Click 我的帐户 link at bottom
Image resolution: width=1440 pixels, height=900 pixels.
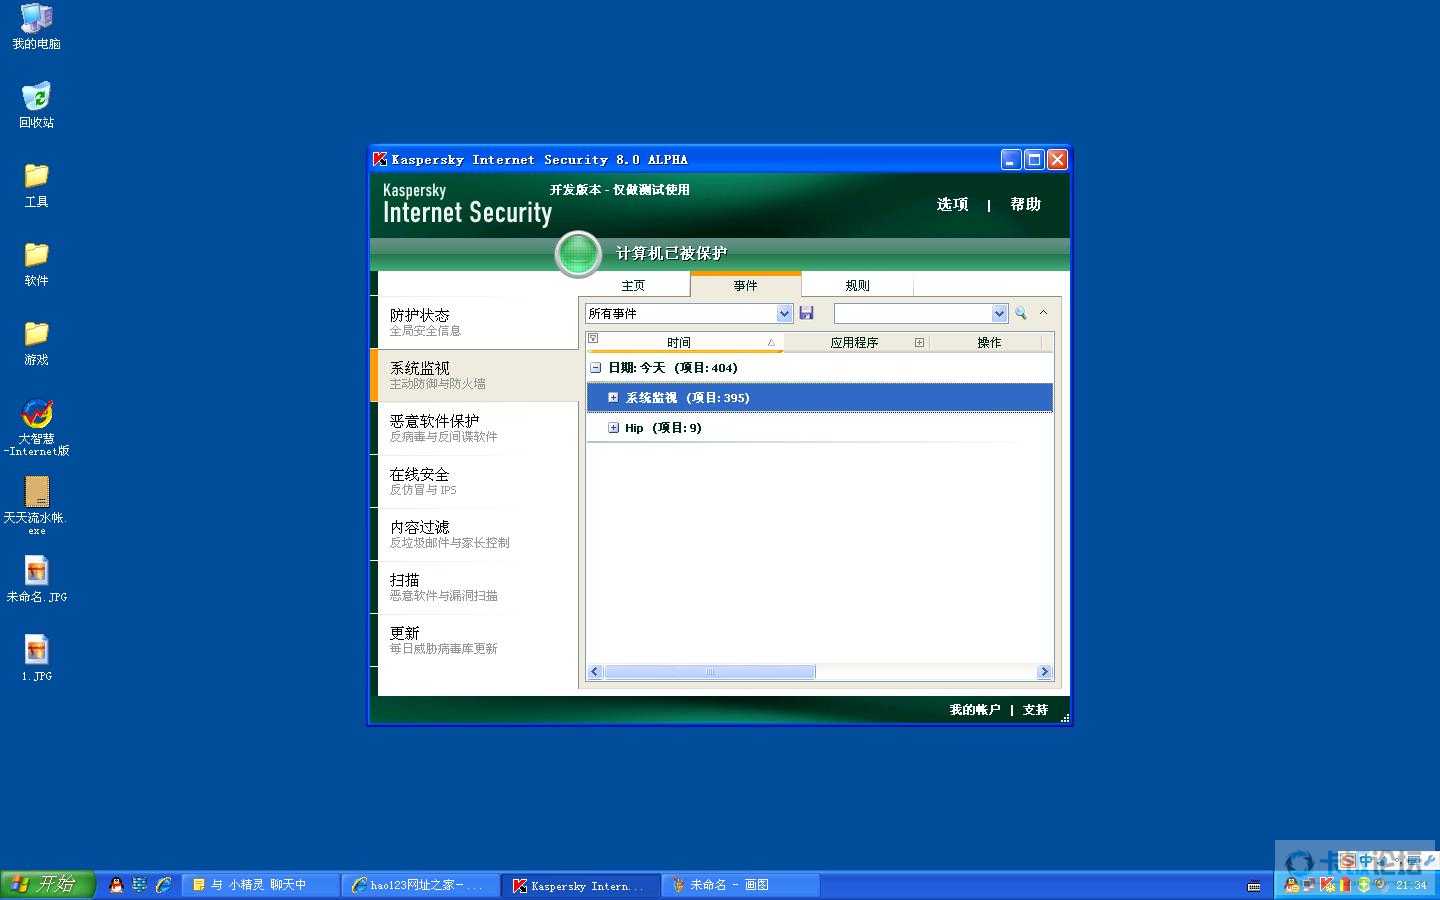tap(974, 710)
